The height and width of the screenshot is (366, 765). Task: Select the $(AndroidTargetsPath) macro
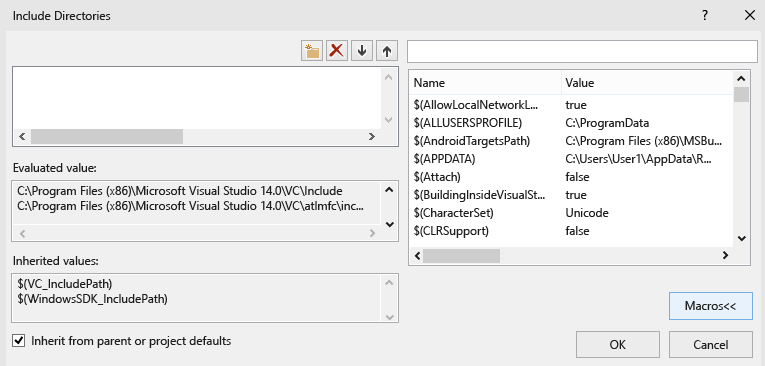point(571,141)
